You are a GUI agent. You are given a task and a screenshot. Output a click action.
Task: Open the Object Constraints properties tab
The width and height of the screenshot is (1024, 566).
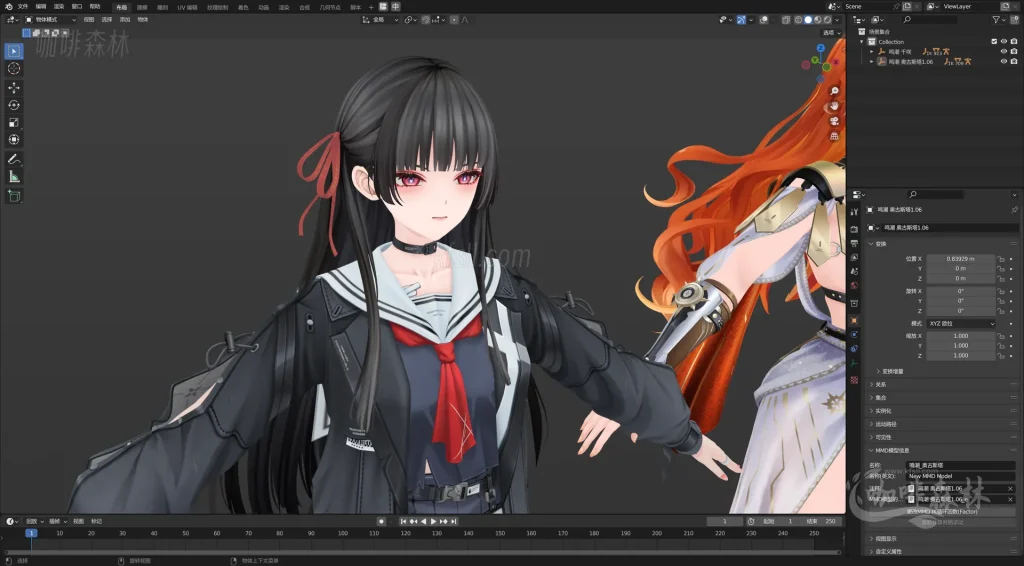tap(854, 349)
